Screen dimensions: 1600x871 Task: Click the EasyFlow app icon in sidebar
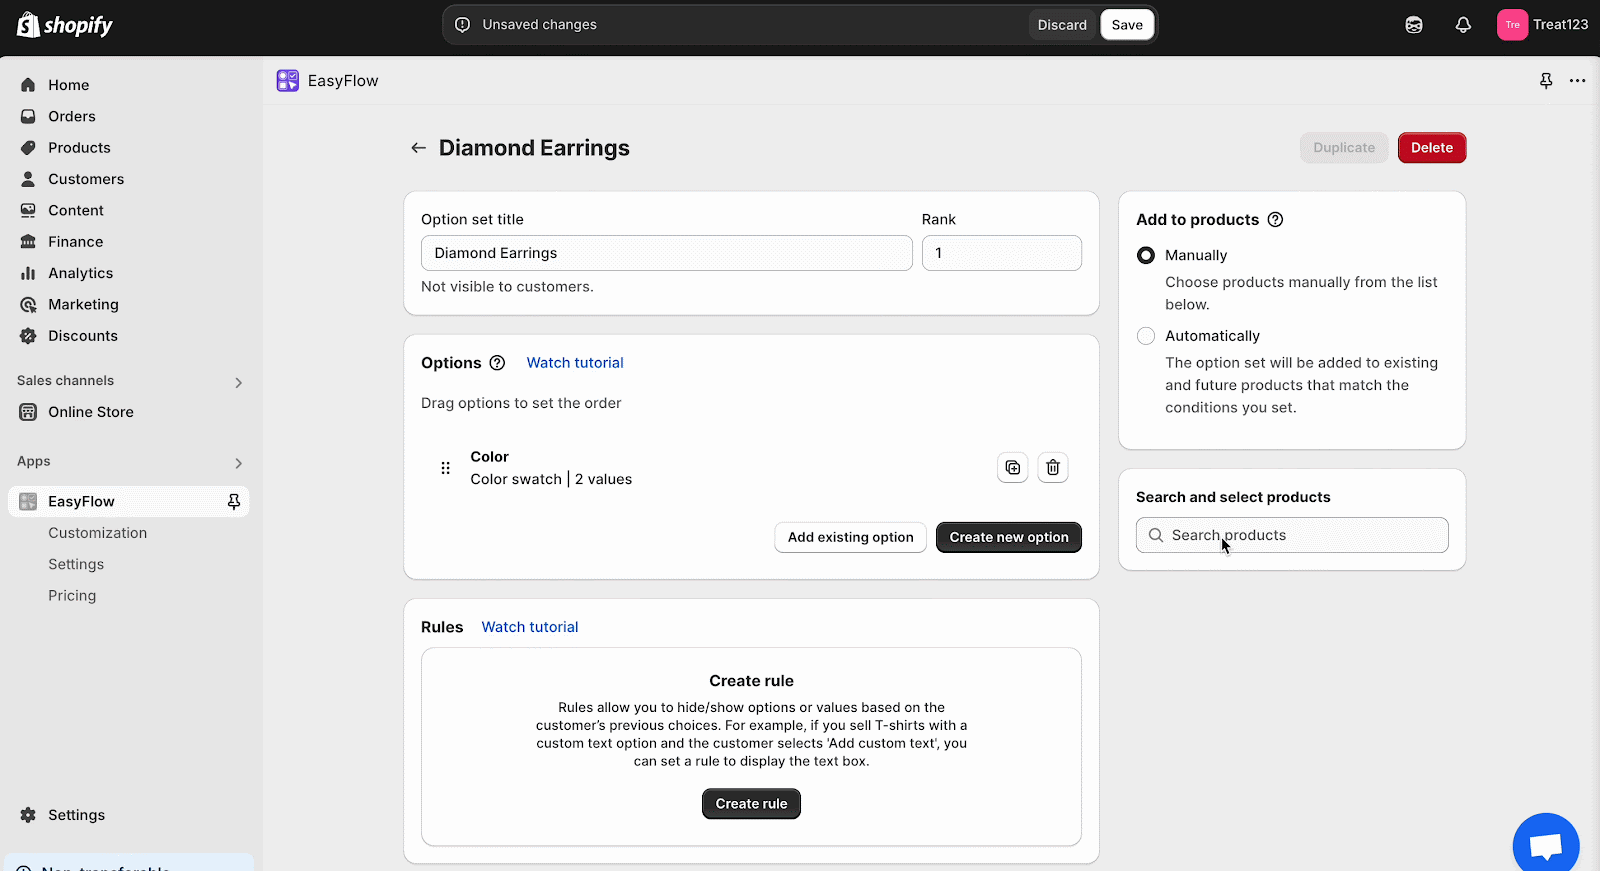point(28,502)
